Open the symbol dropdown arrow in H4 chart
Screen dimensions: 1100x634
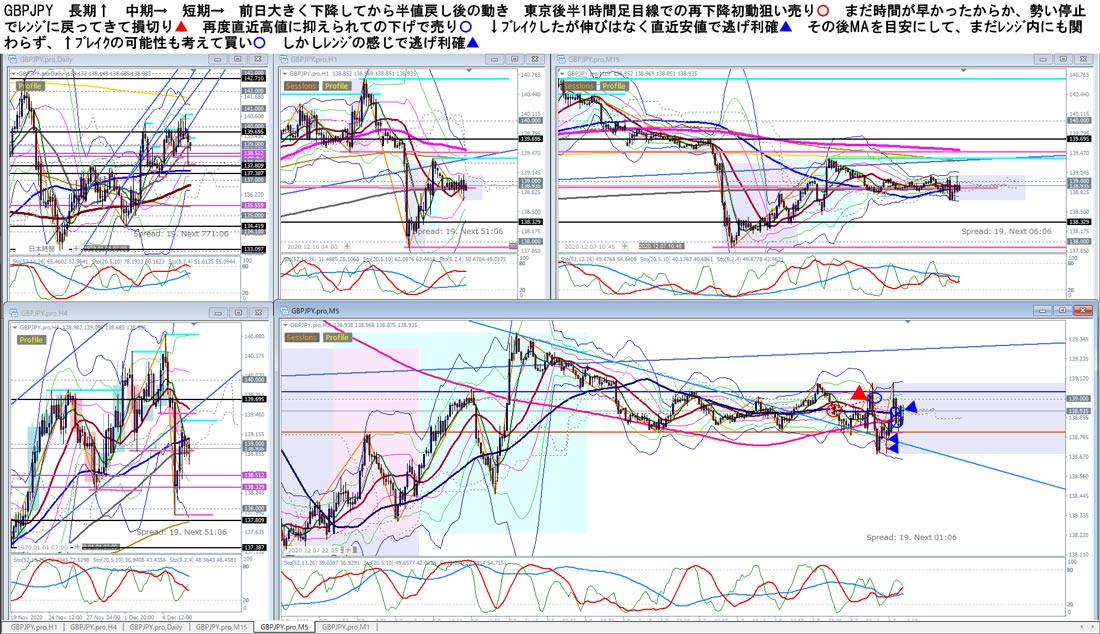[13, 327]
